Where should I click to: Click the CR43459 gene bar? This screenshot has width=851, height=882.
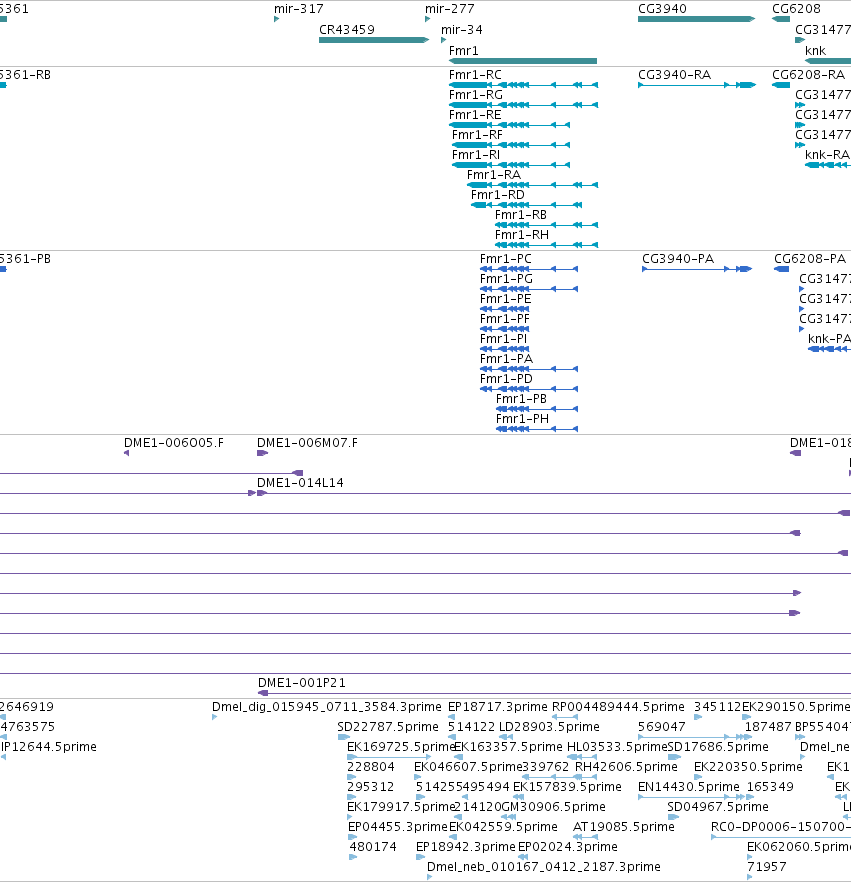[x=373, y=40]
